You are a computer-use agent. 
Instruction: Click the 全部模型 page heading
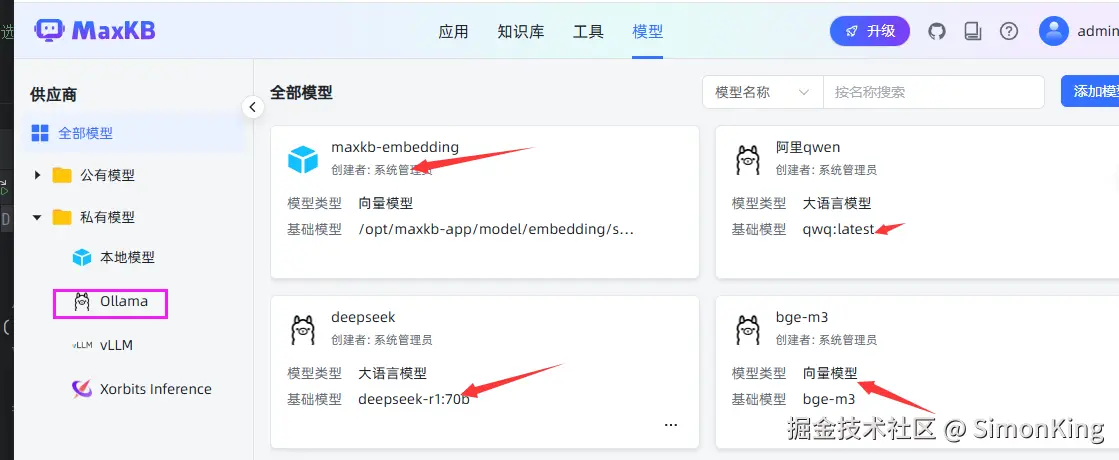coord(301,92)
